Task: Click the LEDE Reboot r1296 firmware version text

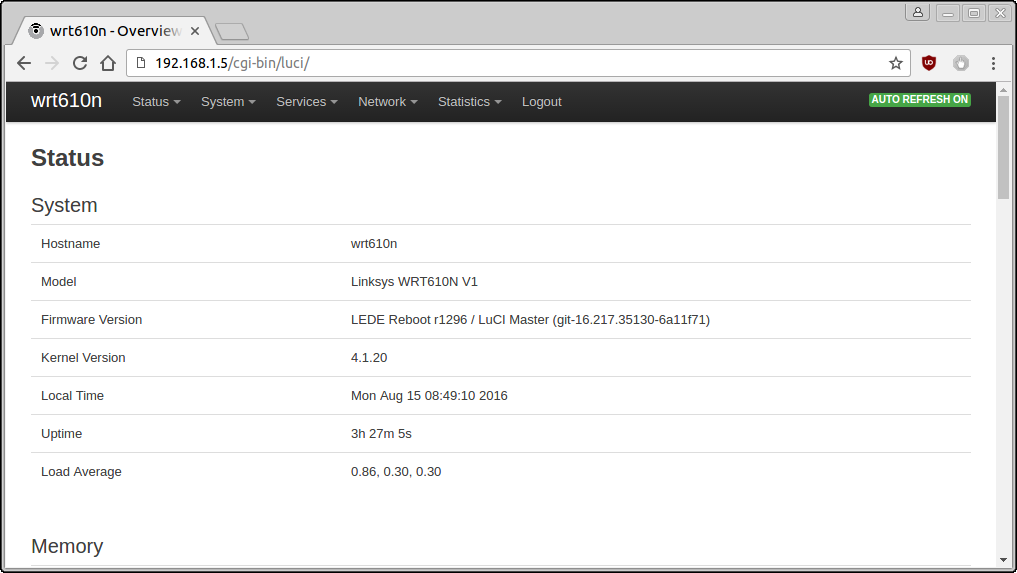Action: coord(530,320)
